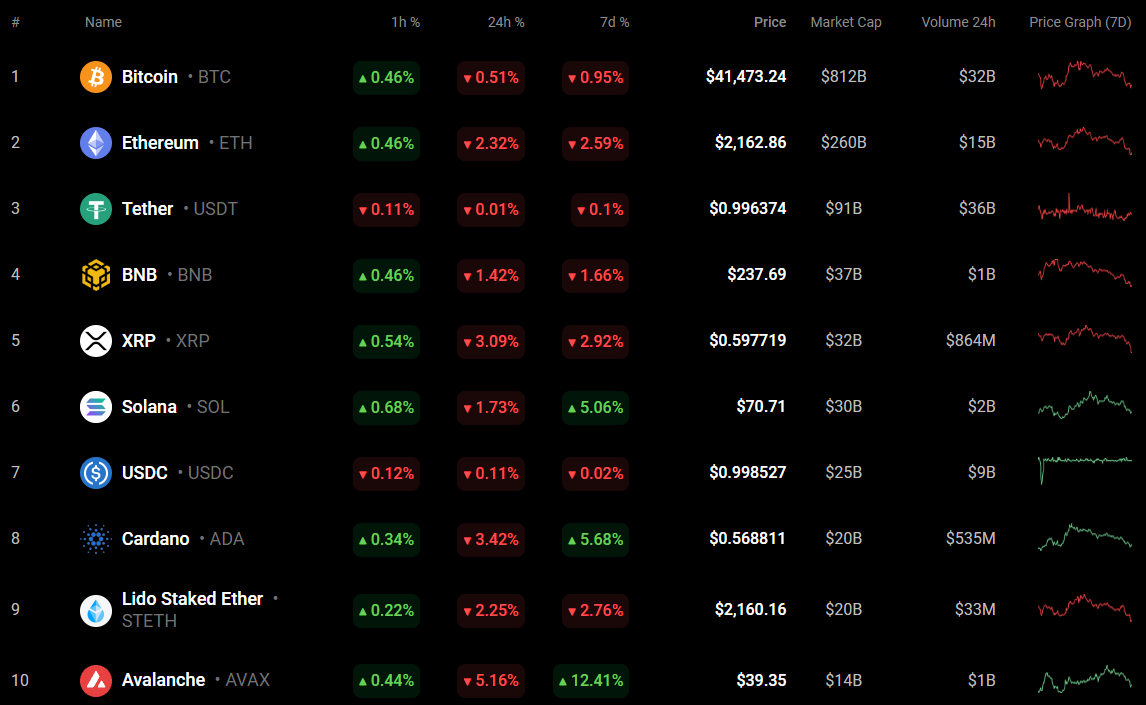Click the Lido Staked Ether icon
This screenshot has width=1146, height=705.
tap(96, 610)
